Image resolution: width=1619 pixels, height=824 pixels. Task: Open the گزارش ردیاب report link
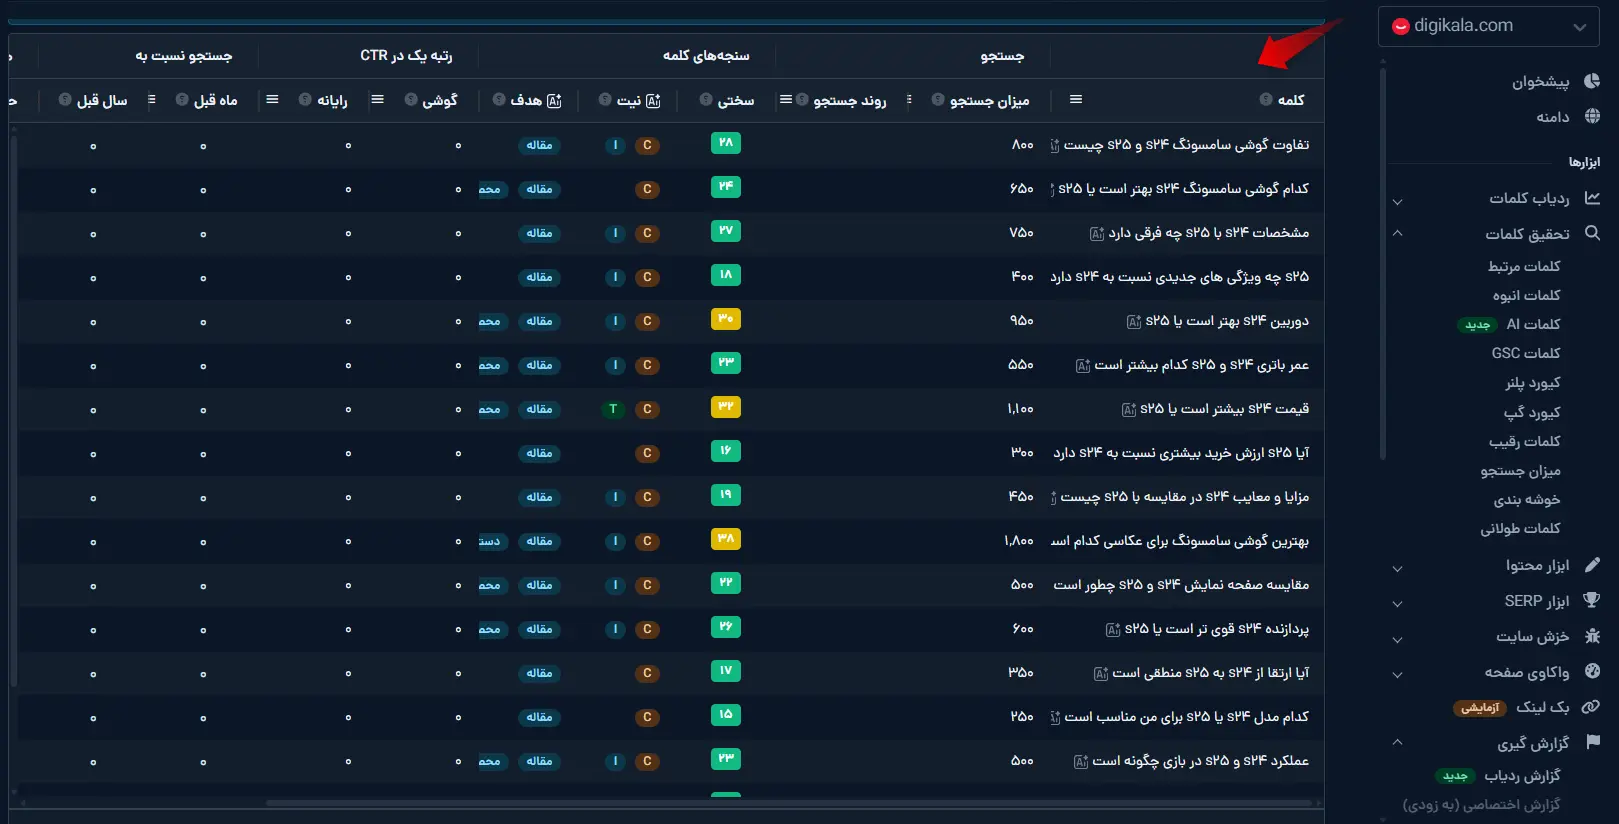point(1521,776)
